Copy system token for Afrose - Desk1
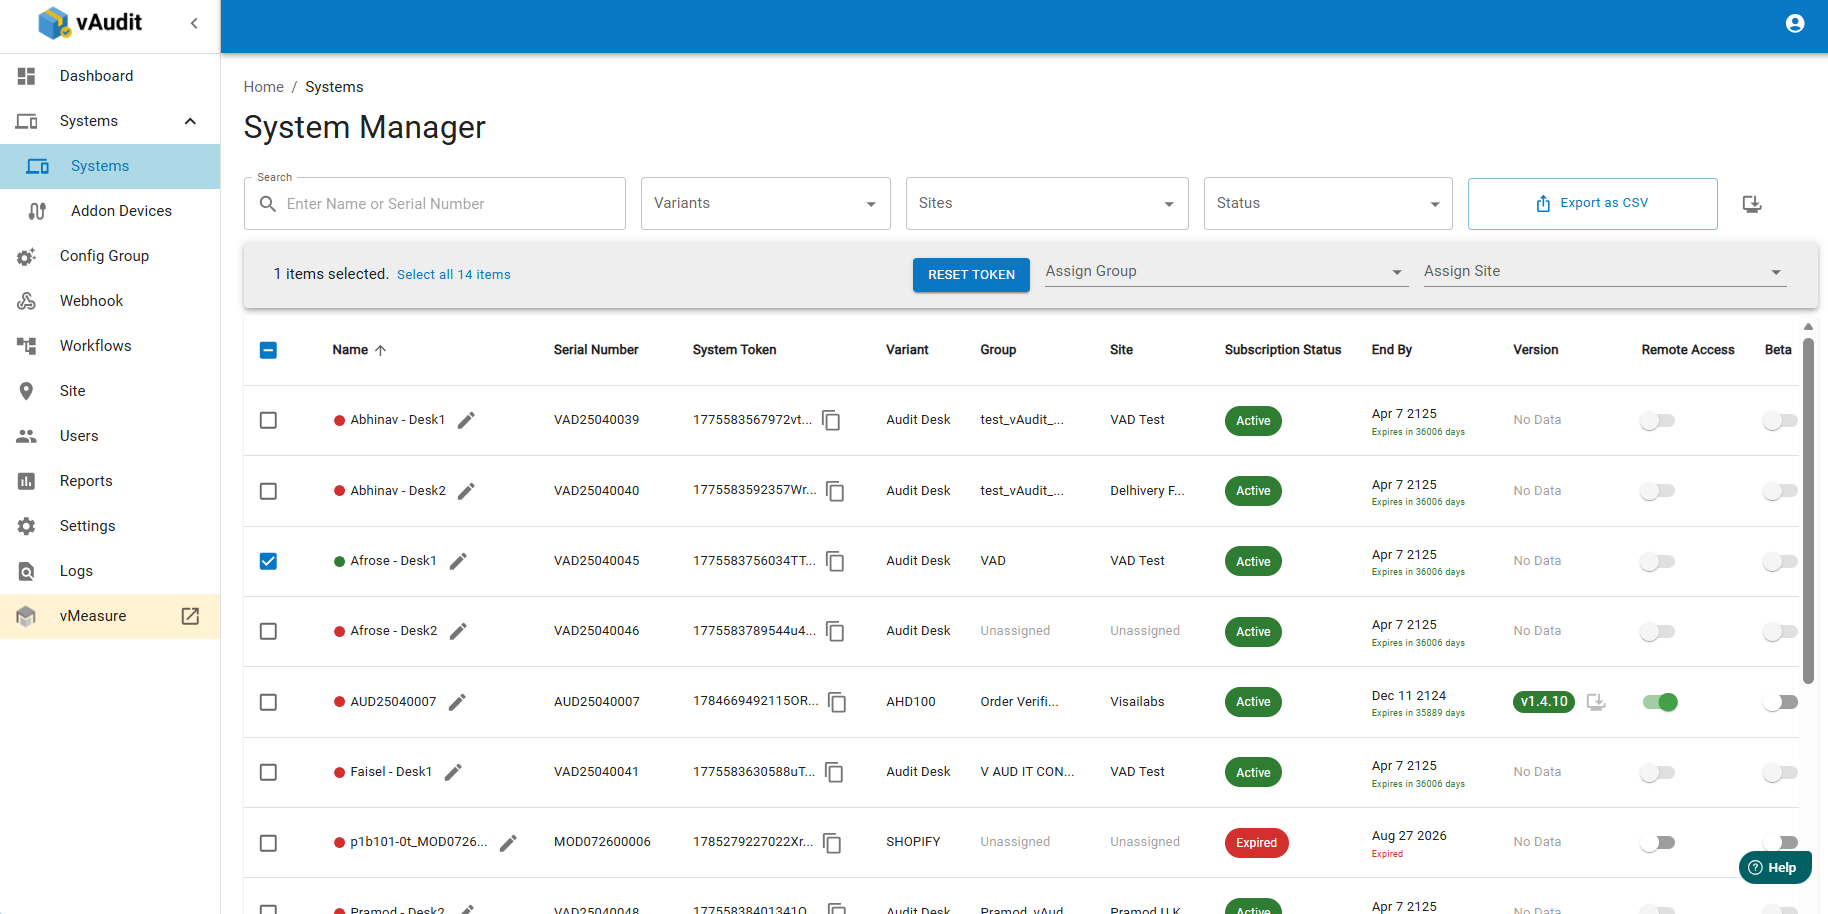 835,562
